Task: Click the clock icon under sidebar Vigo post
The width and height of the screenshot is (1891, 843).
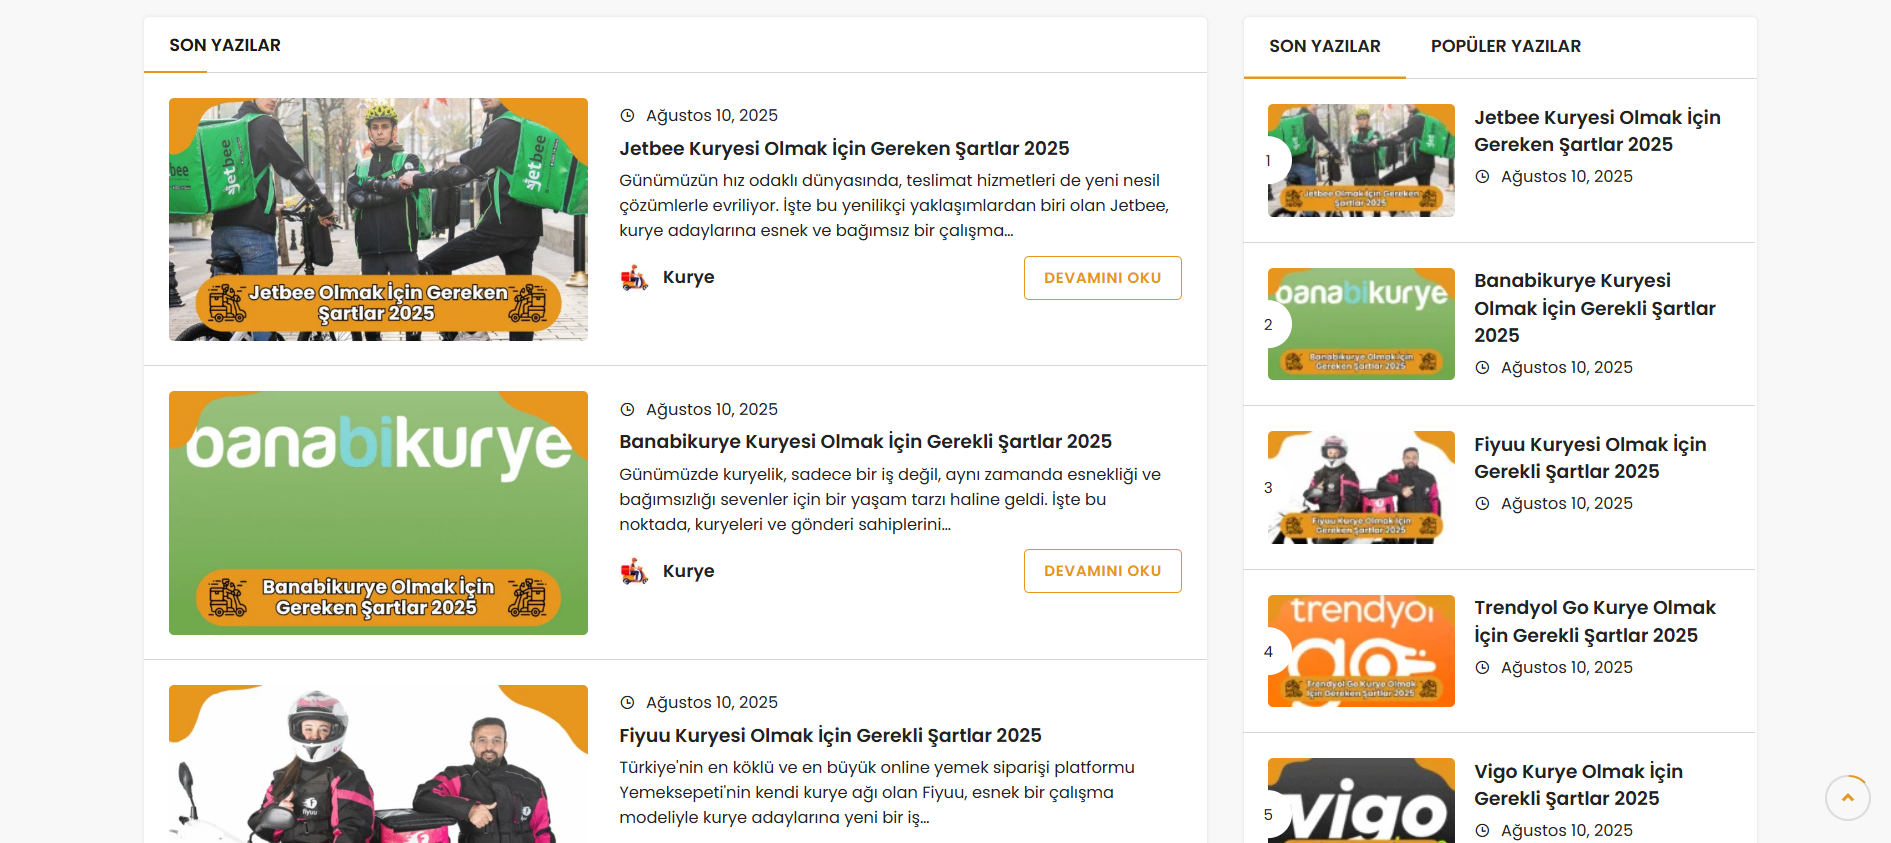Action: pyautogui.click(x=1482, y=831)
